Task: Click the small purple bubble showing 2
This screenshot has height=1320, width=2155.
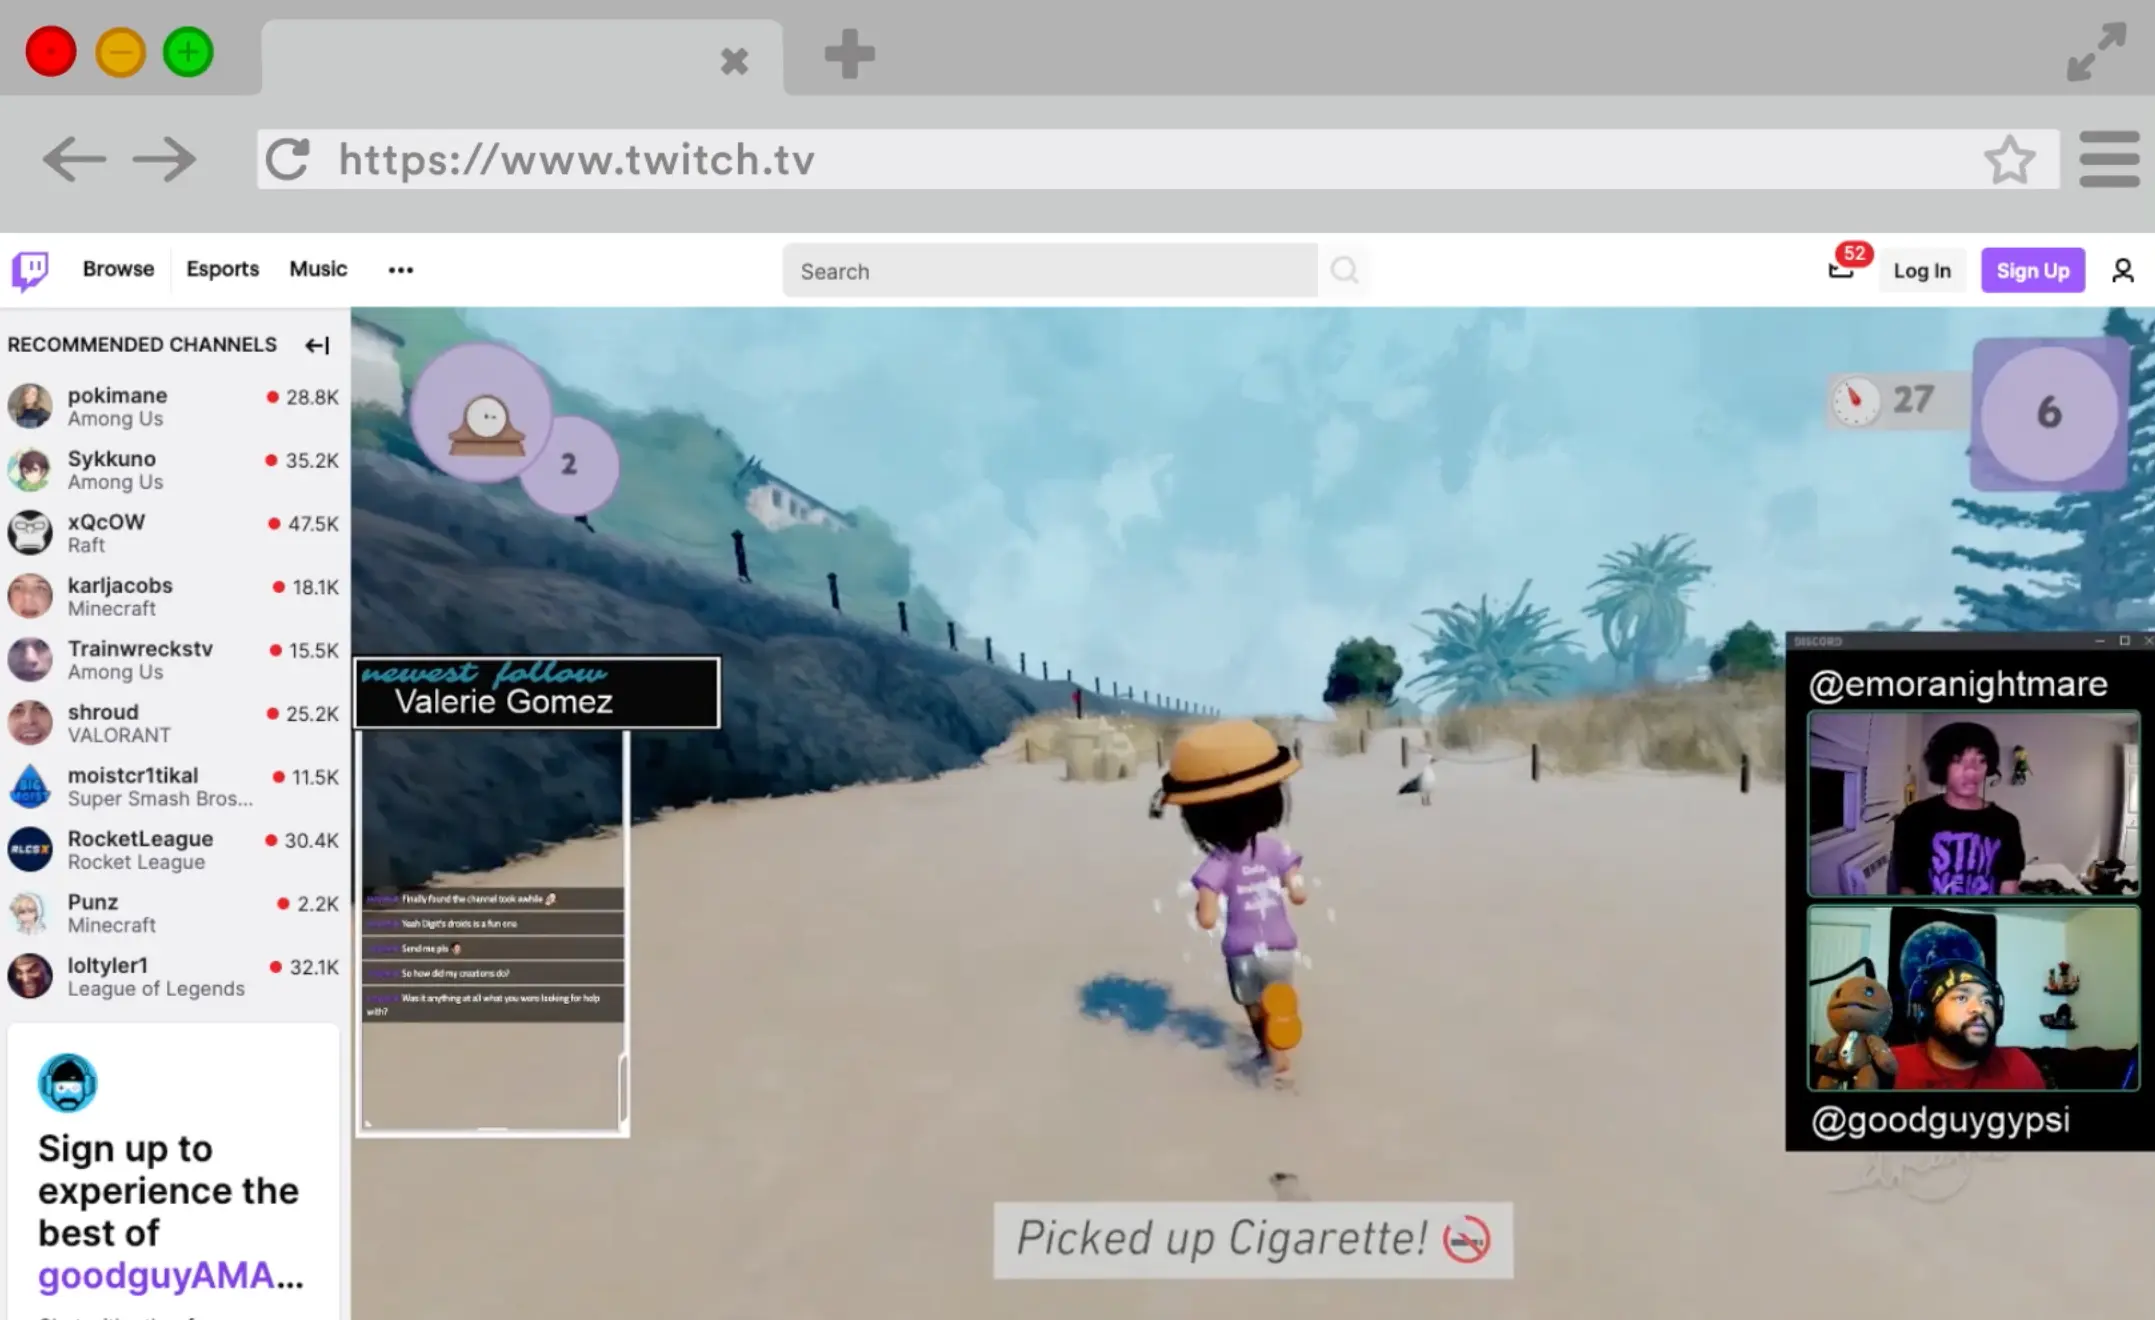Action: tap(569, 465)
